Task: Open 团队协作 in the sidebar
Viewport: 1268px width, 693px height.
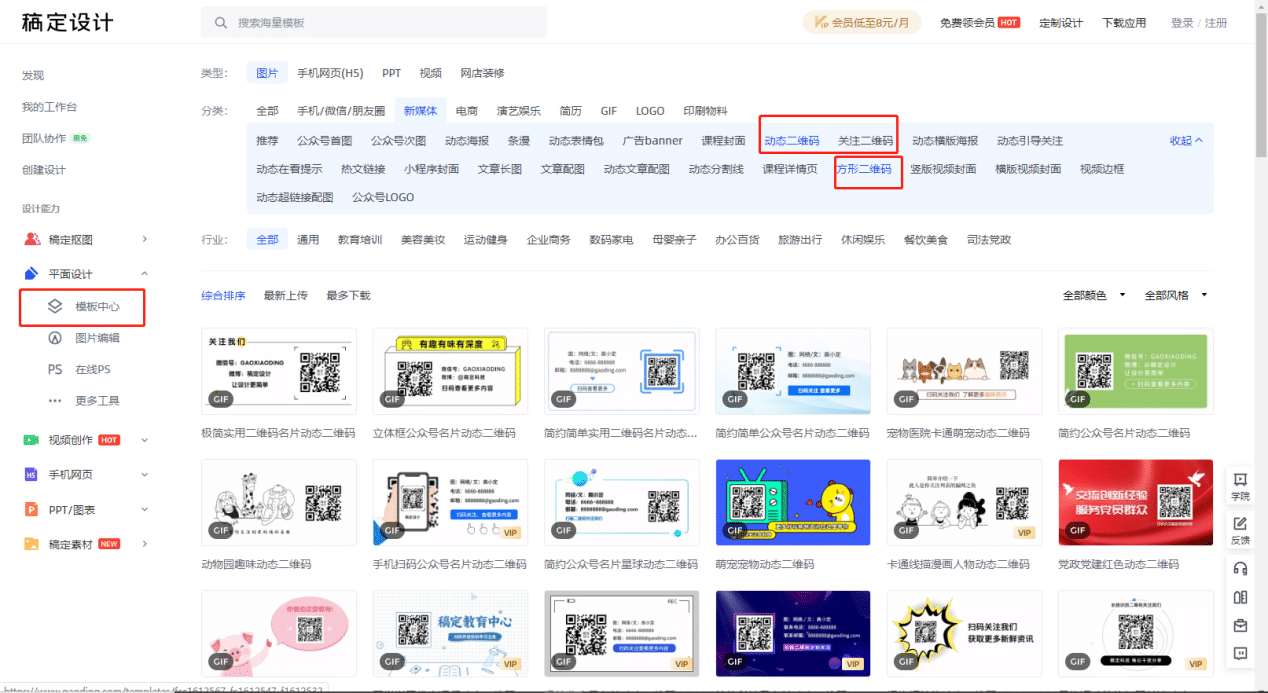Action: 44,138
